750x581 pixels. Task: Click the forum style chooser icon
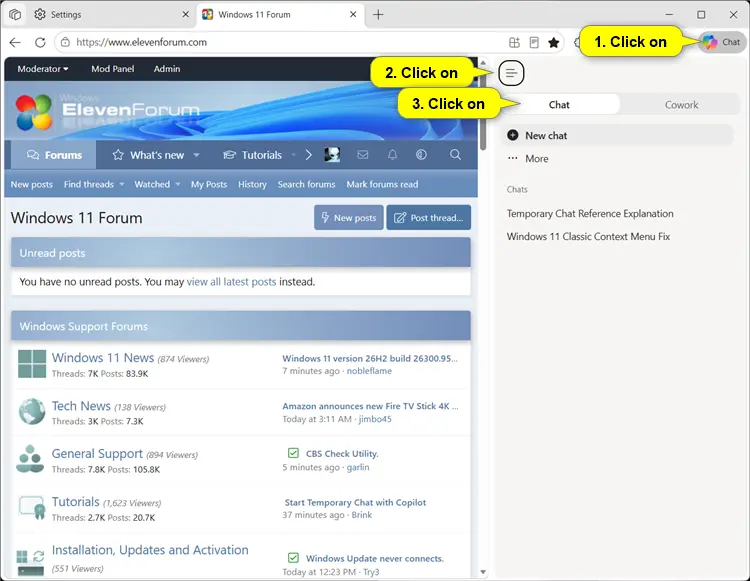point(421,155)
